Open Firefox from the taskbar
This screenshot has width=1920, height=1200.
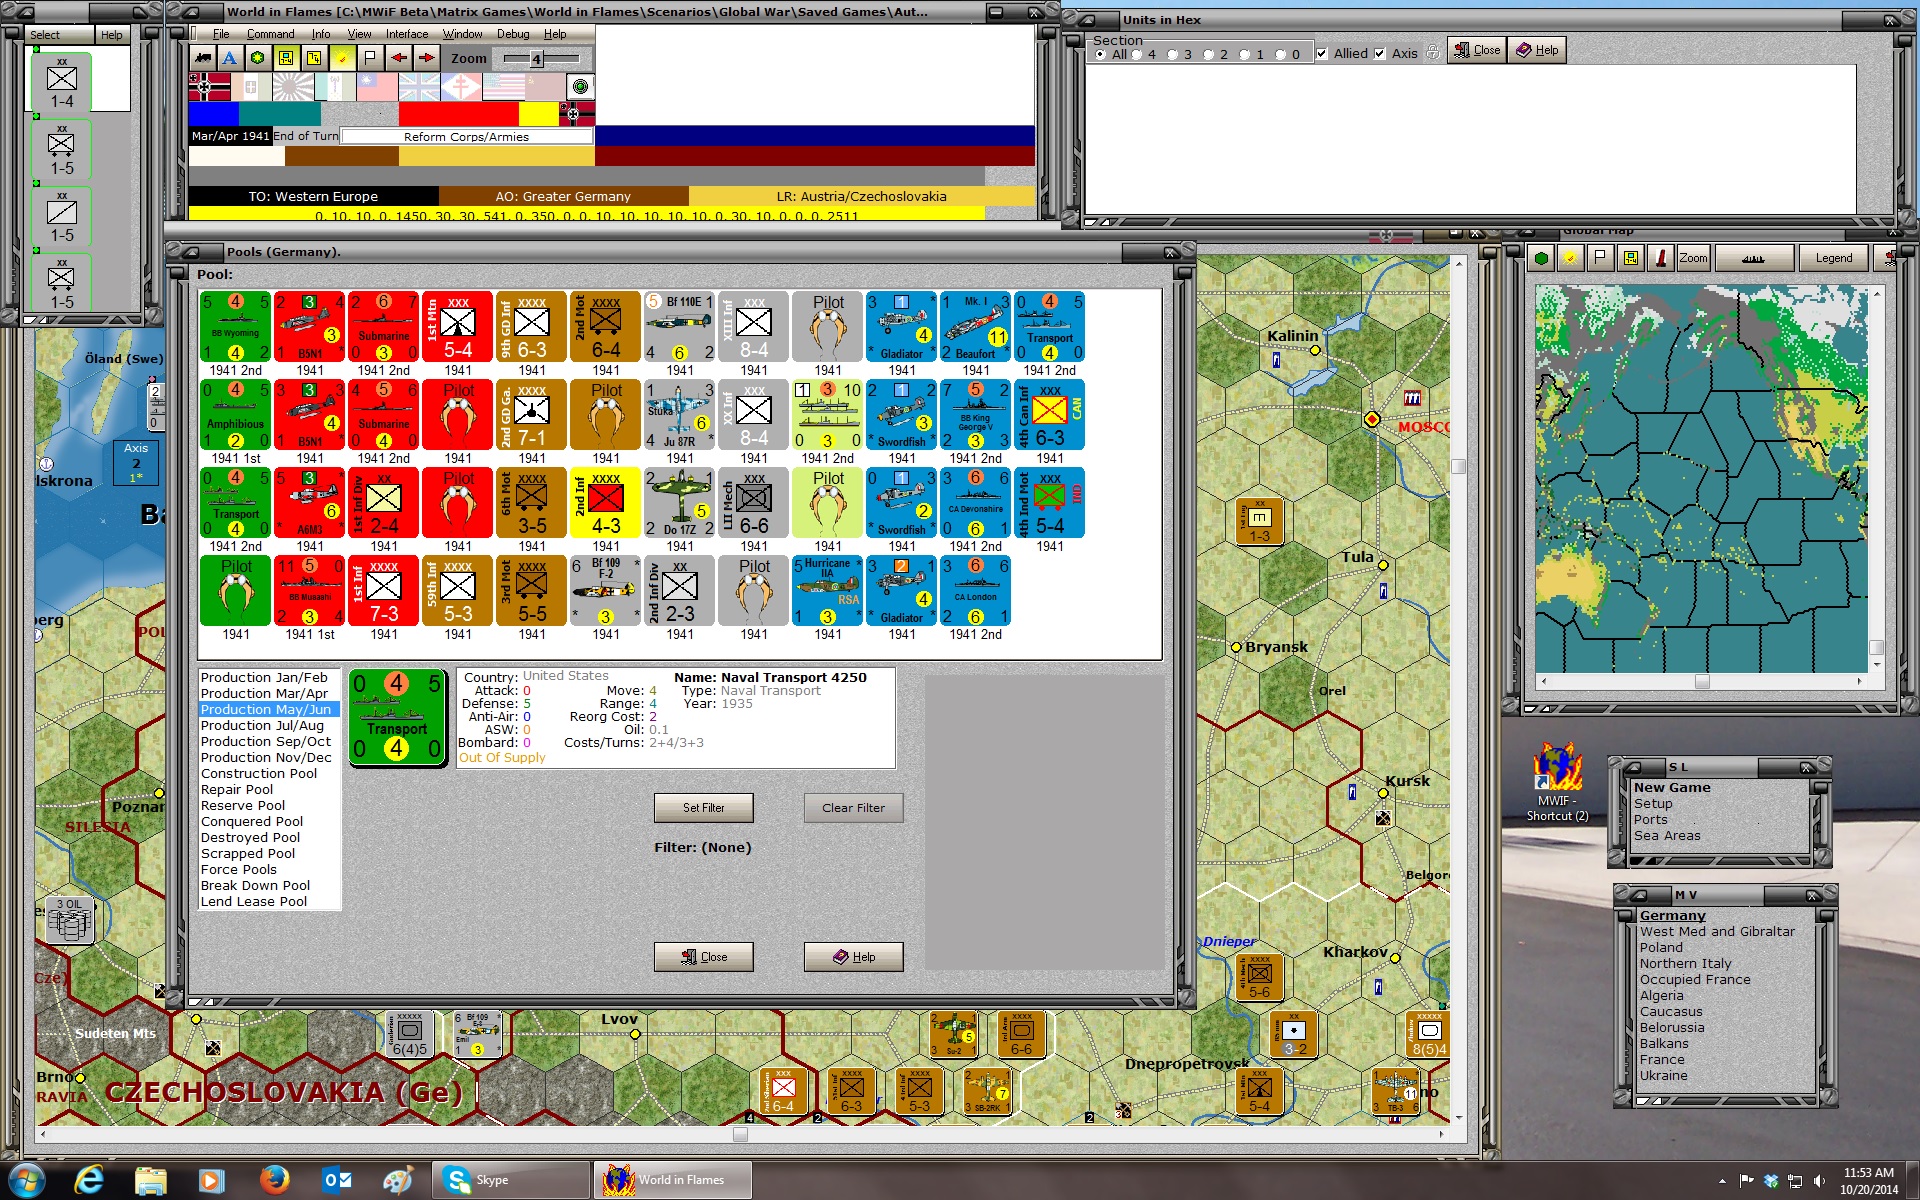(274, 1180)
